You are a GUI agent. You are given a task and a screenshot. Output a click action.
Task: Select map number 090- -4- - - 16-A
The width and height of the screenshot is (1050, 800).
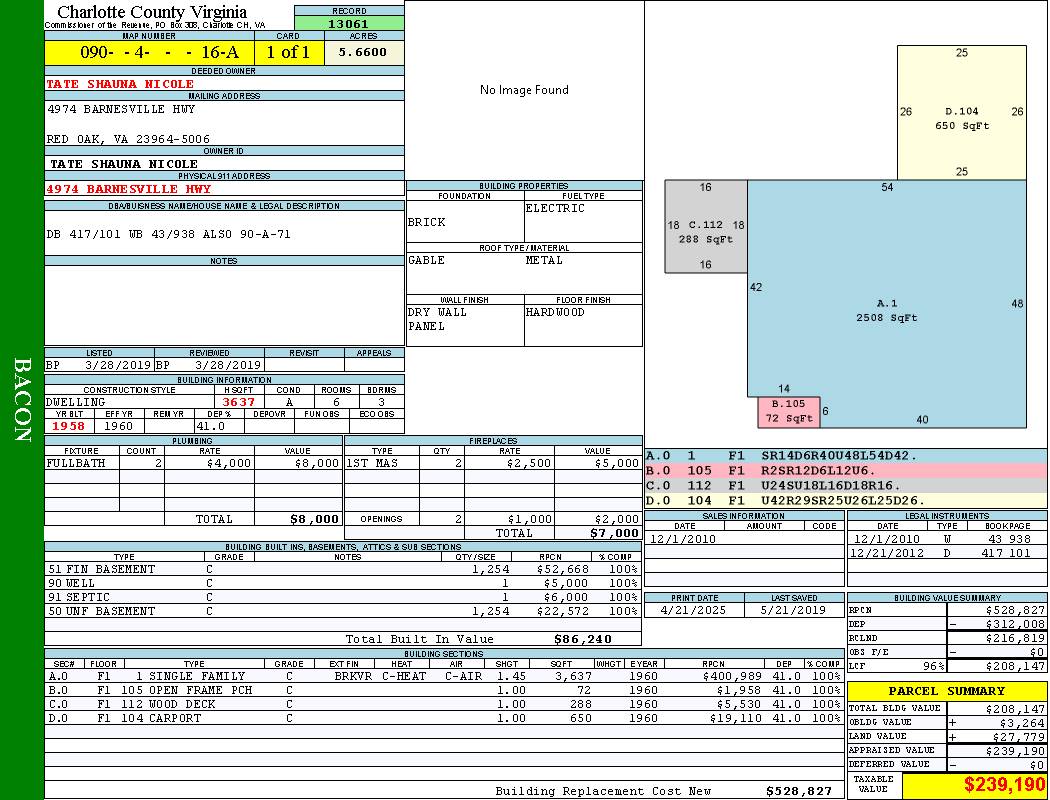[159, 52]
